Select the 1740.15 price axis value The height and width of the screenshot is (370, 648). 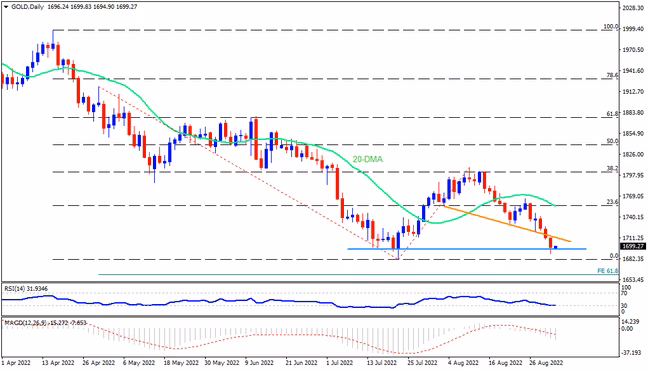(x=633, y=217)
